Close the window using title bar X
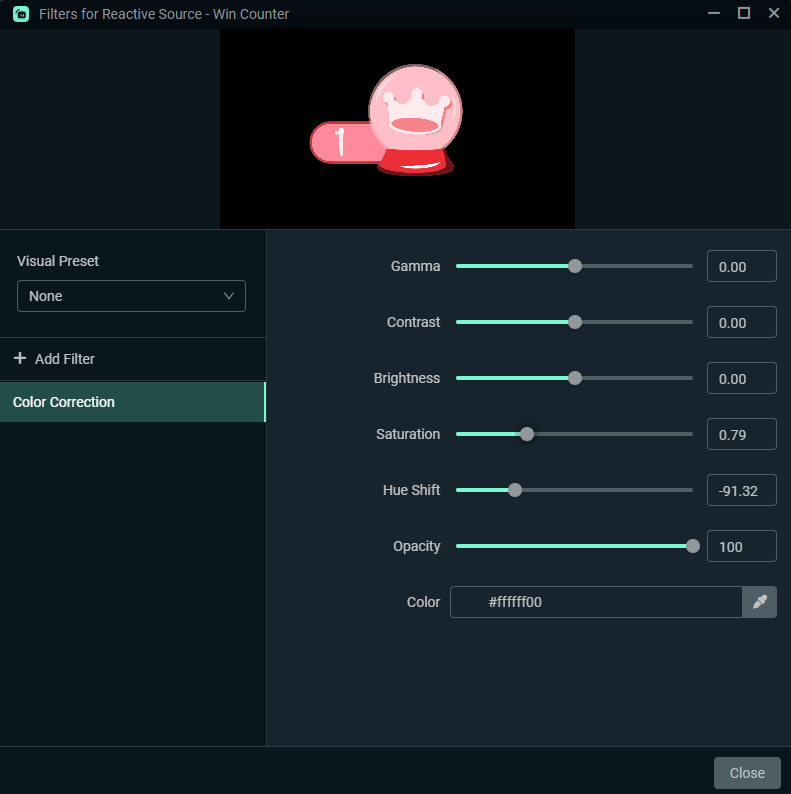Image resolution: width=791 pixels, height=794 pixels. coord(773,13)
